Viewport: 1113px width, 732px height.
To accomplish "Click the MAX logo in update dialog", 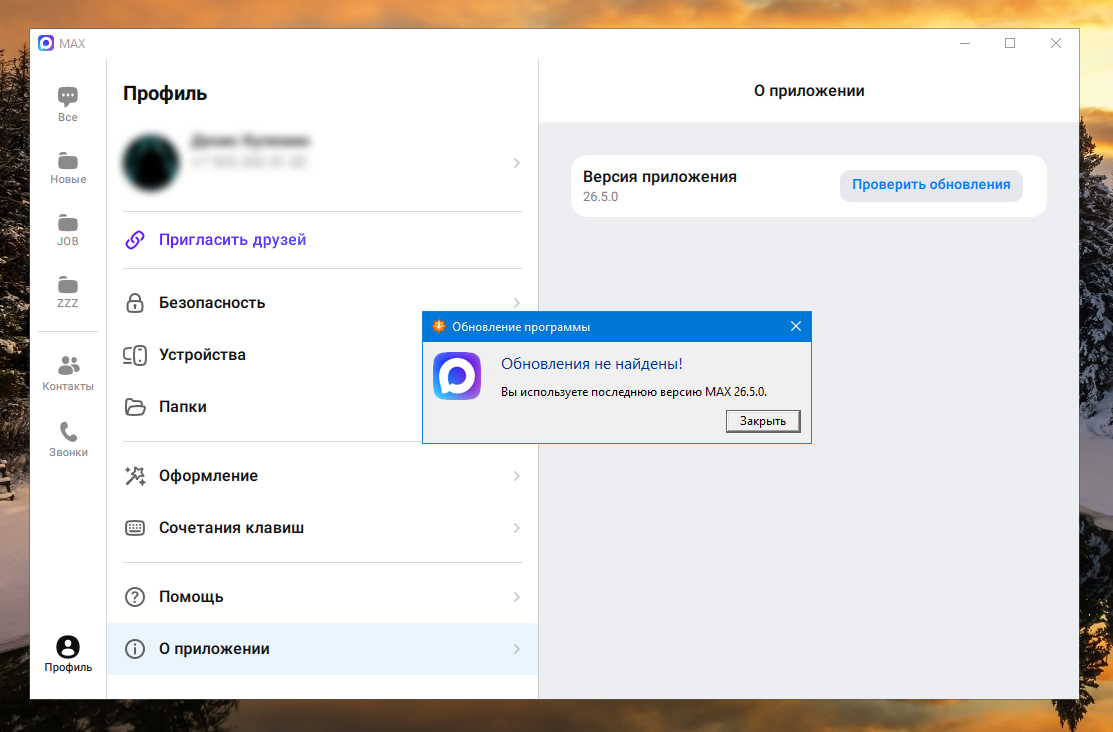I will pyautogui.click(x=457, y=376).
